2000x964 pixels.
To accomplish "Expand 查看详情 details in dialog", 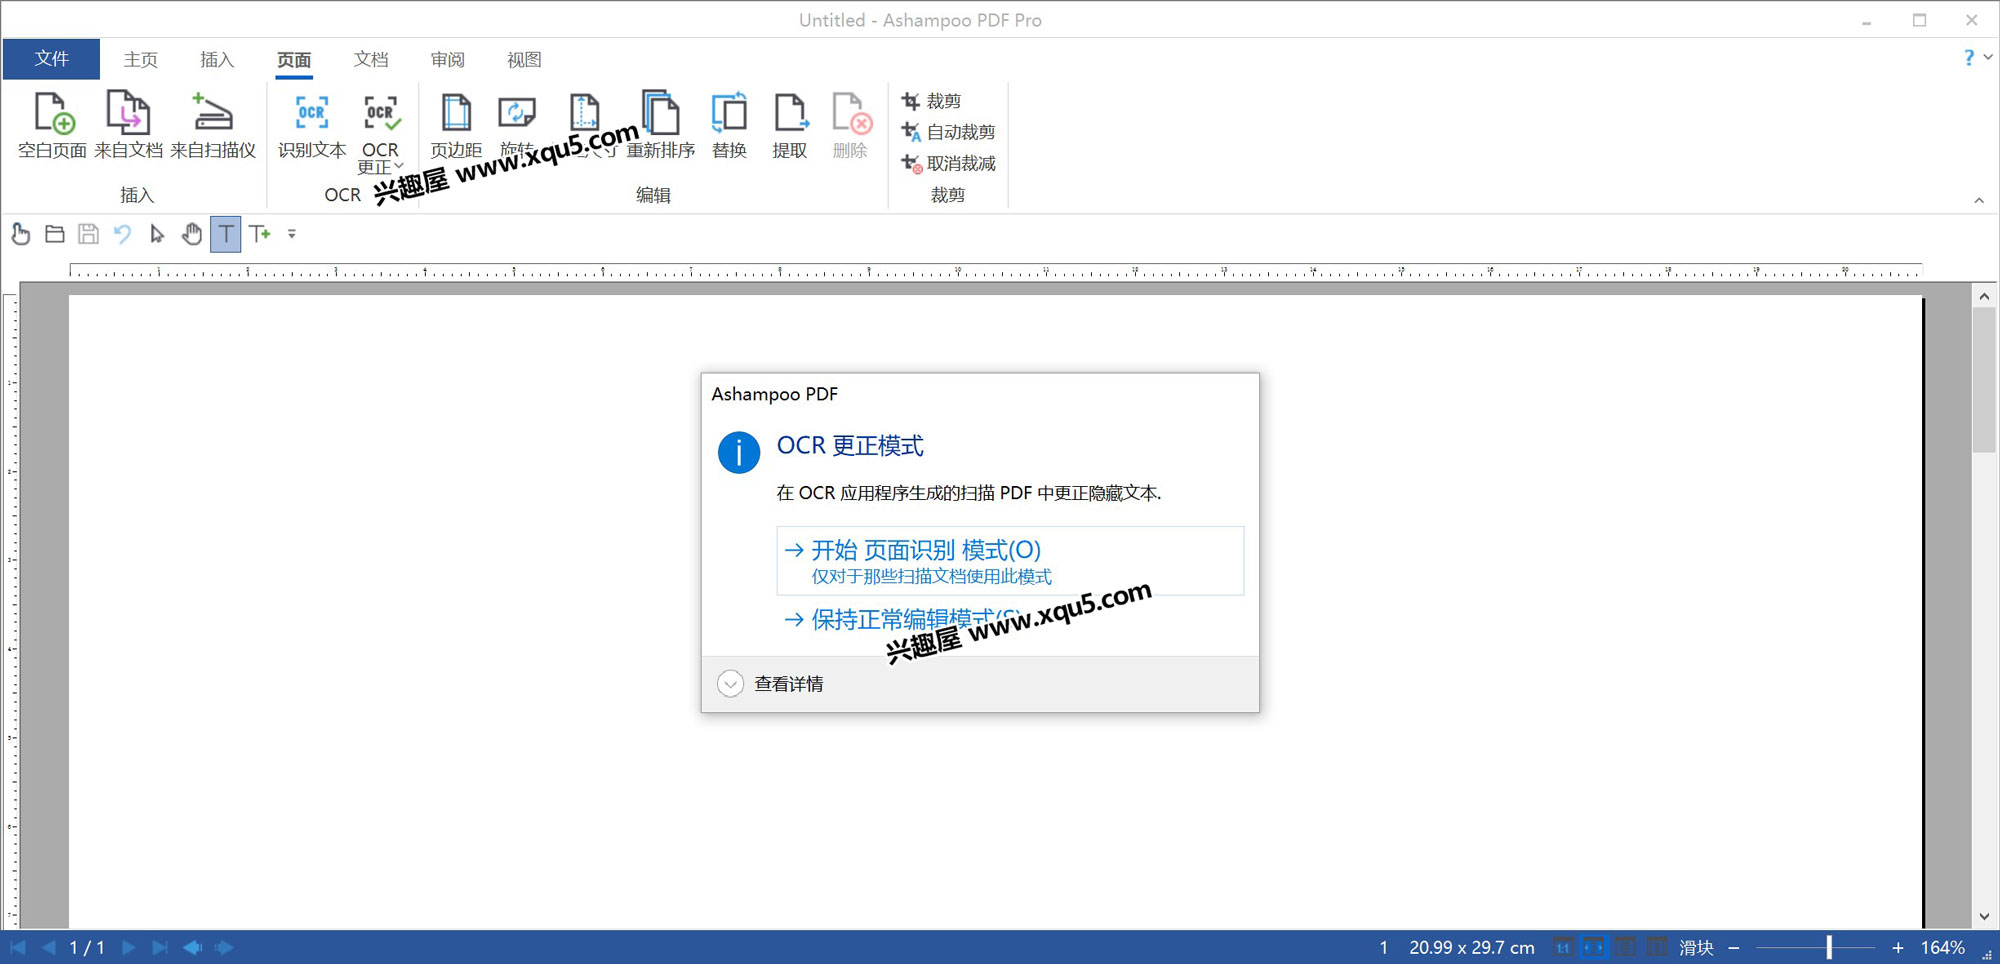I will (x=770, y=684).
